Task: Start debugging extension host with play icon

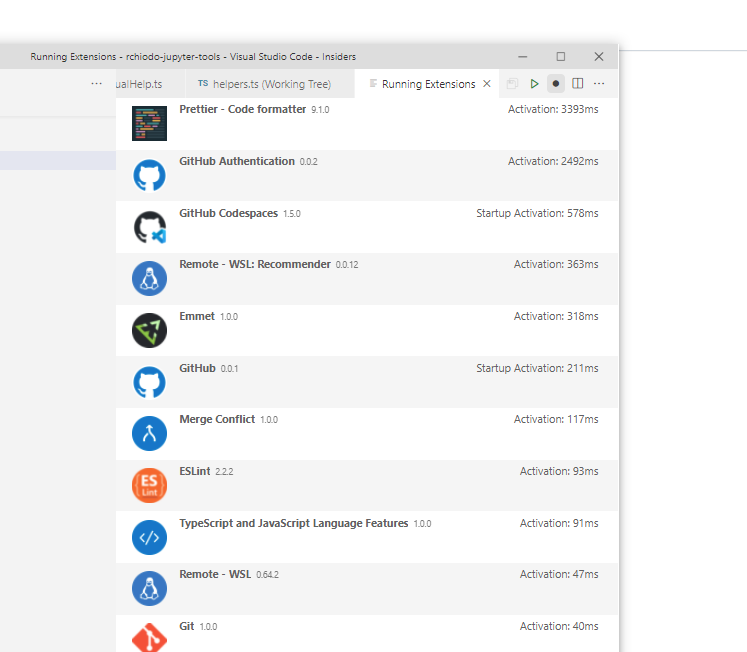Action: click(534, 84)
